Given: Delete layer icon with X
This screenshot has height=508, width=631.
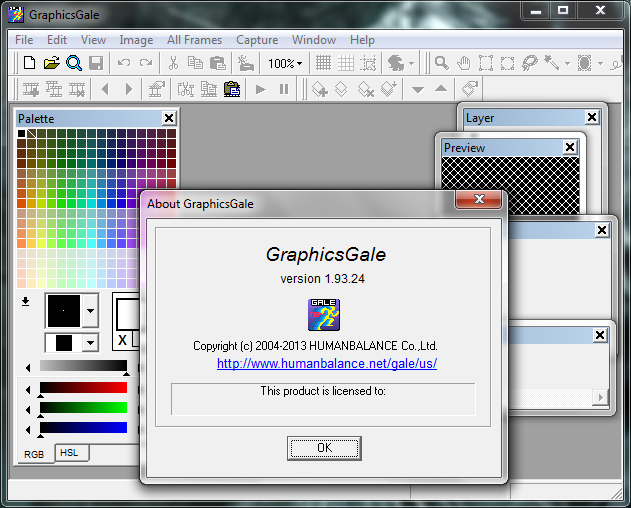Looking at the screenshot, I should (366, 89).
